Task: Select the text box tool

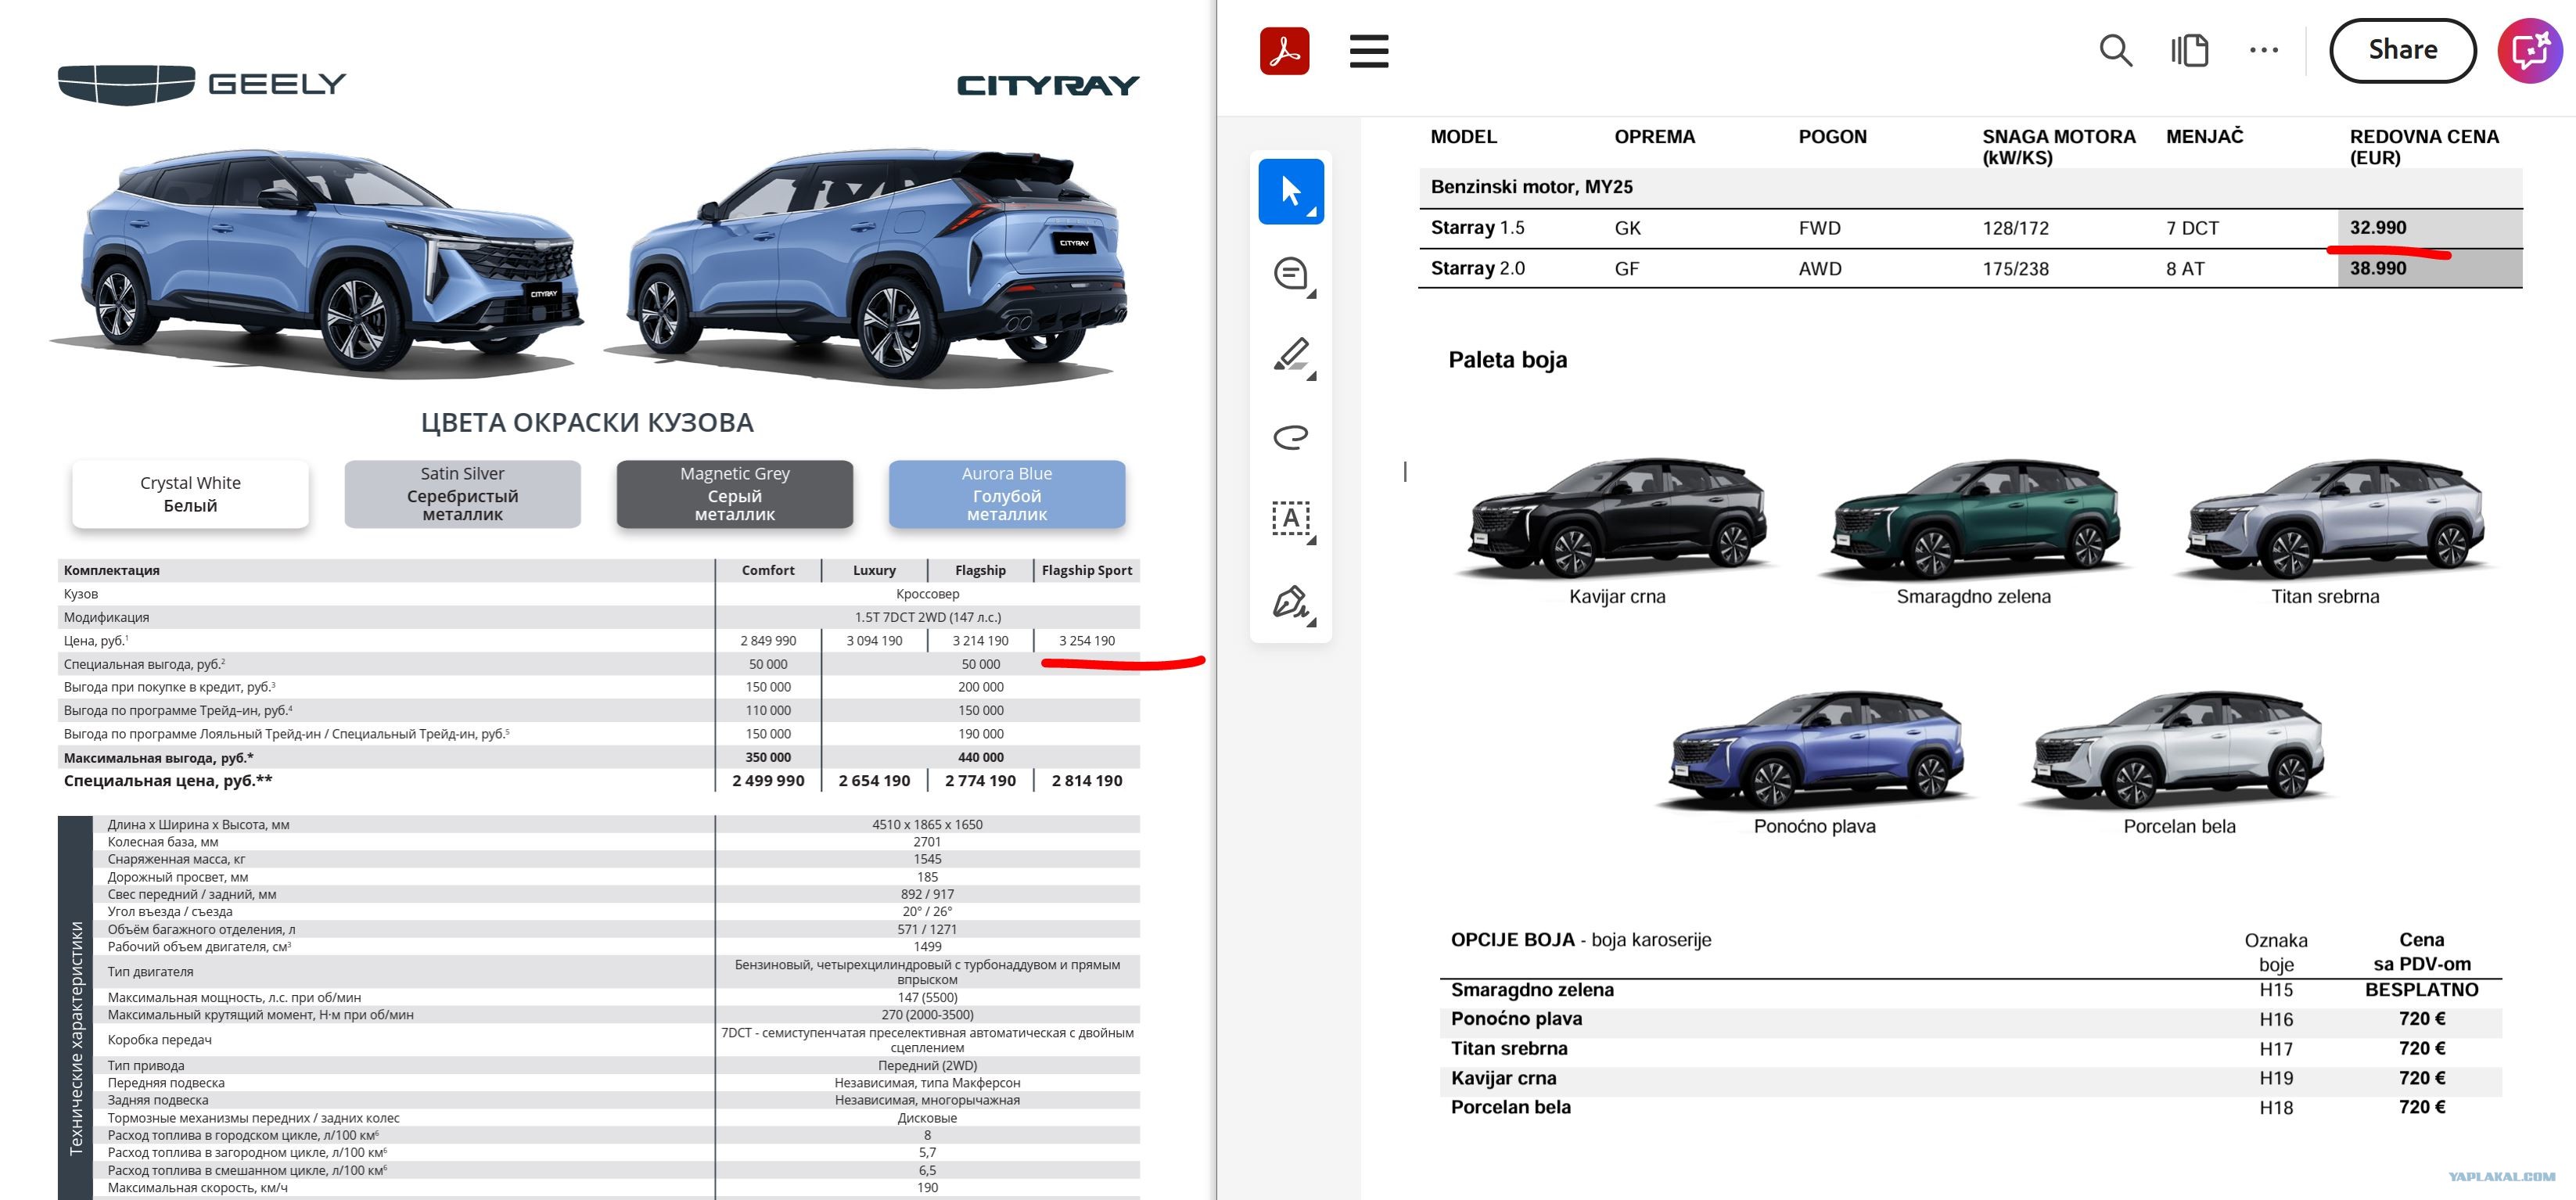Action: 1291,519
